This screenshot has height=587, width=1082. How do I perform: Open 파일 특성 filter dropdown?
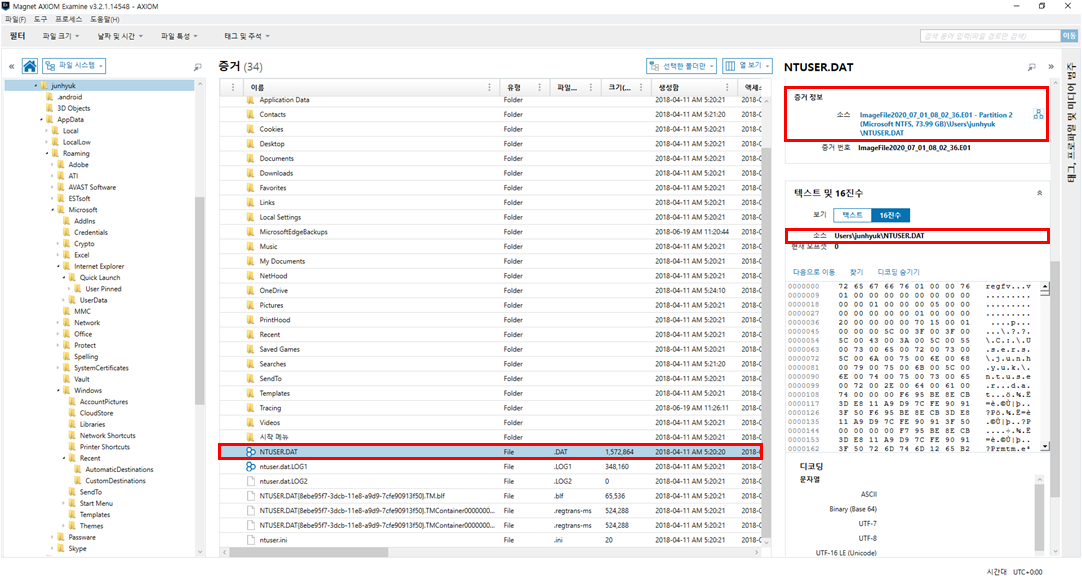click(x=179, y=36)
